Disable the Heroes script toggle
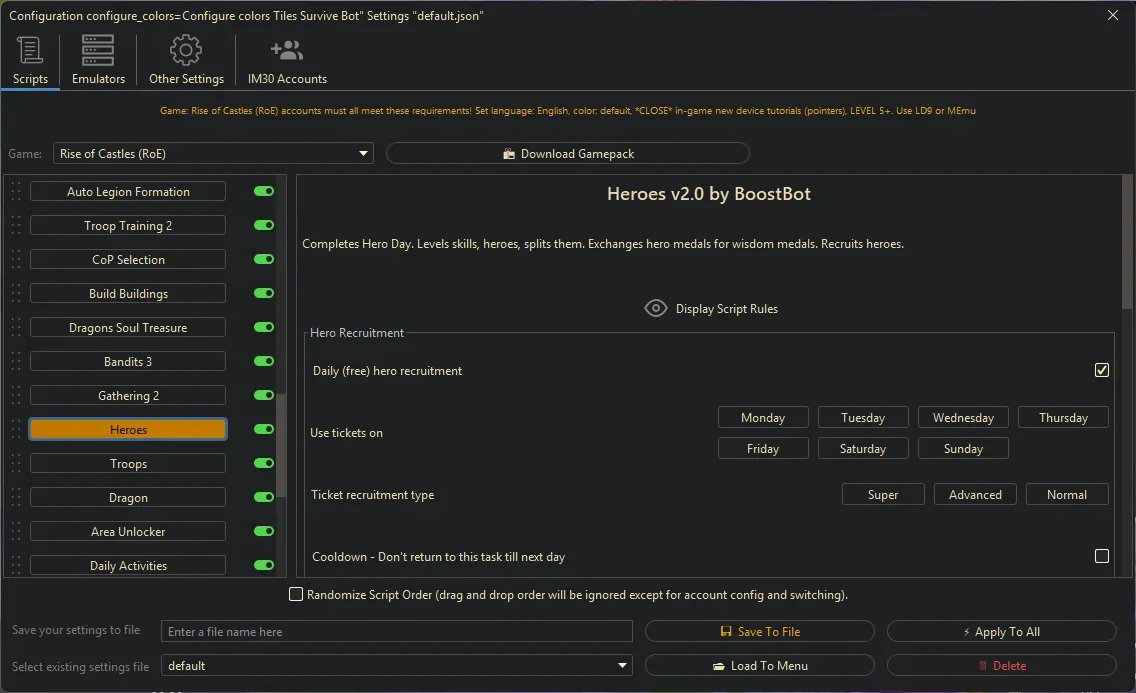 click(x=264, y=429)
